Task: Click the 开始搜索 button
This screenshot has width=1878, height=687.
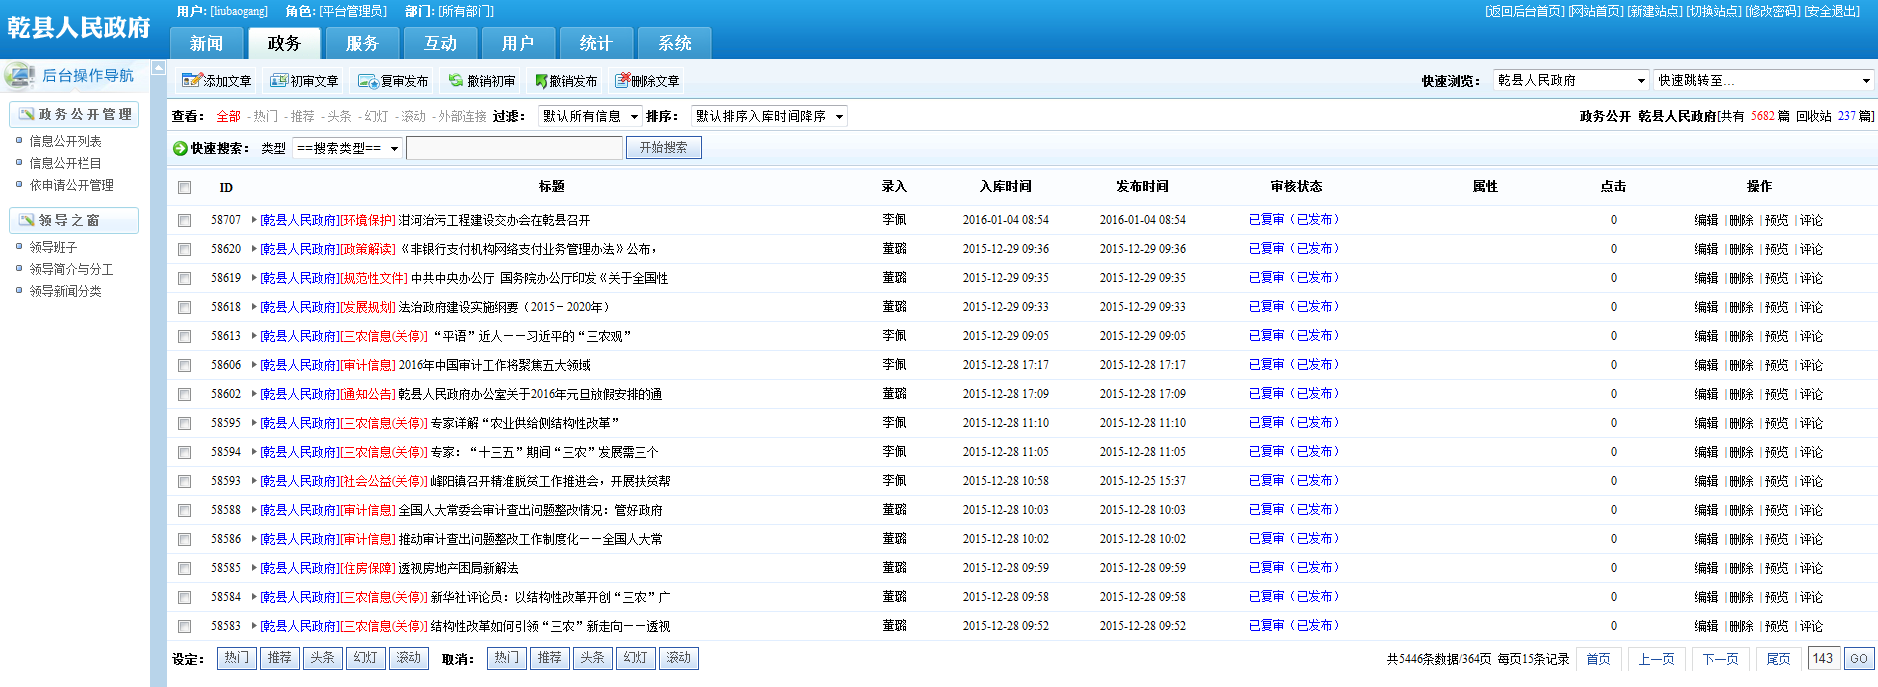Action: point(664,148)
